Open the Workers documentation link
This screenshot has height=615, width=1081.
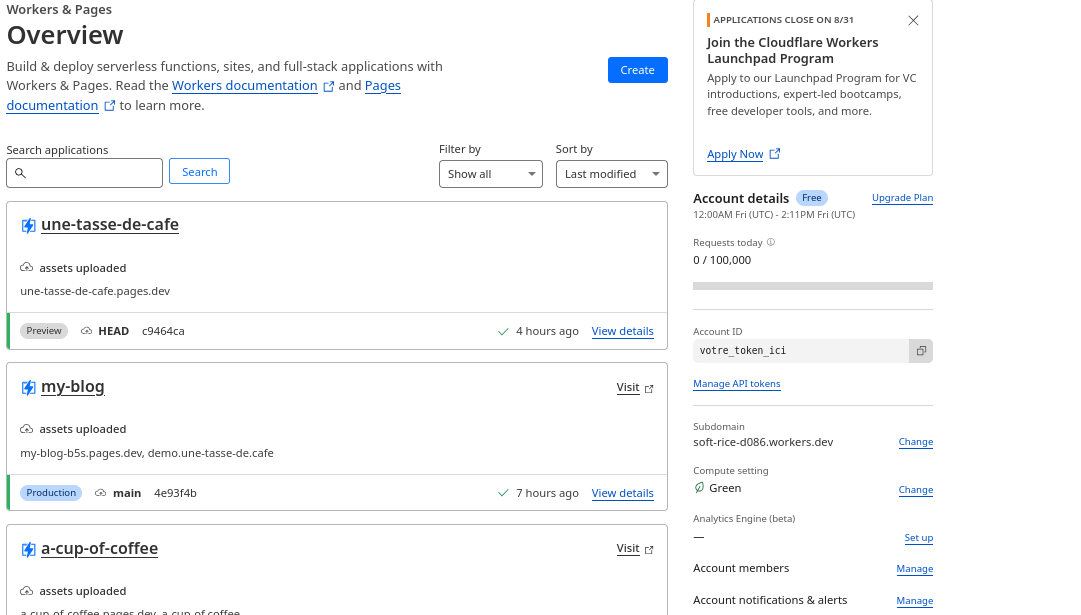coord(245,85)
